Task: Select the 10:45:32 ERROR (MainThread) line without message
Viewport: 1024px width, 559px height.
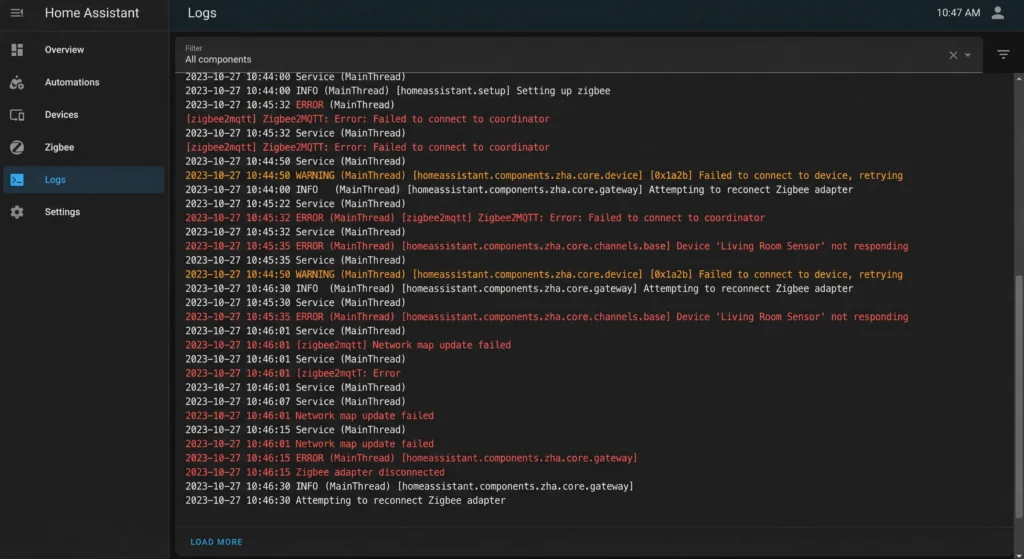Action: 290,105
